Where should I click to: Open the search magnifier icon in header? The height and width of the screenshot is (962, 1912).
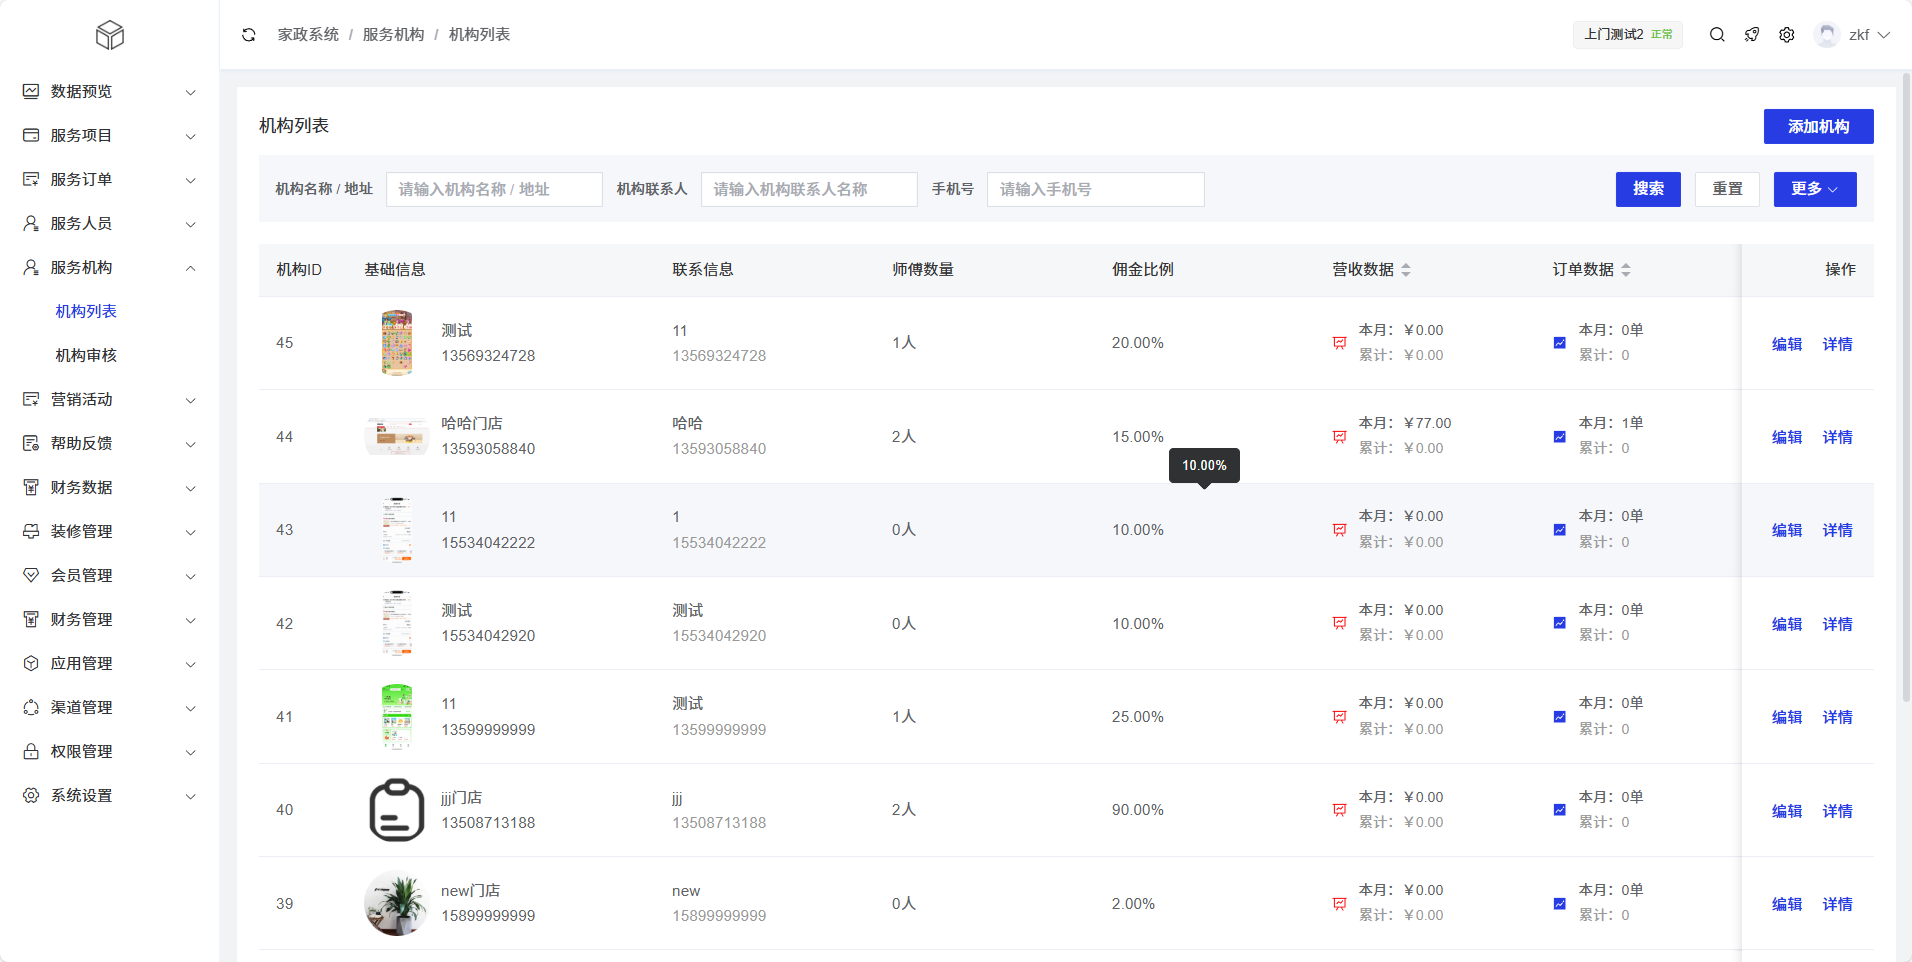click(x=1717, y=35)
